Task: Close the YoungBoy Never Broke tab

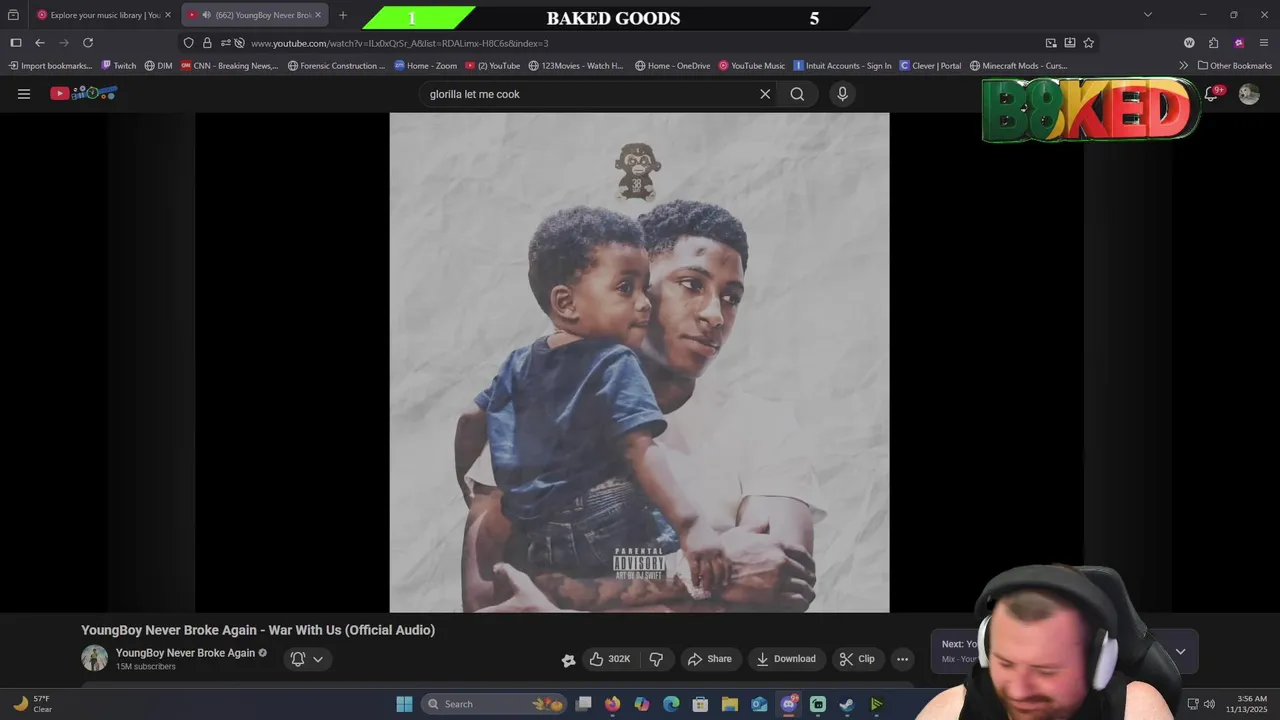Action: coord(318,15)
